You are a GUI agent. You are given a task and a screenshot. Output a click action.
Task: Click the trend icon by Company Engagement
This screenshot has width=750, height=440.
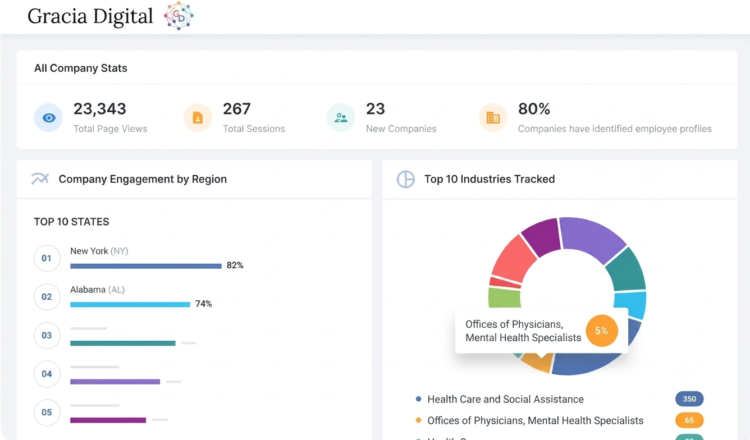click(40, 179)
